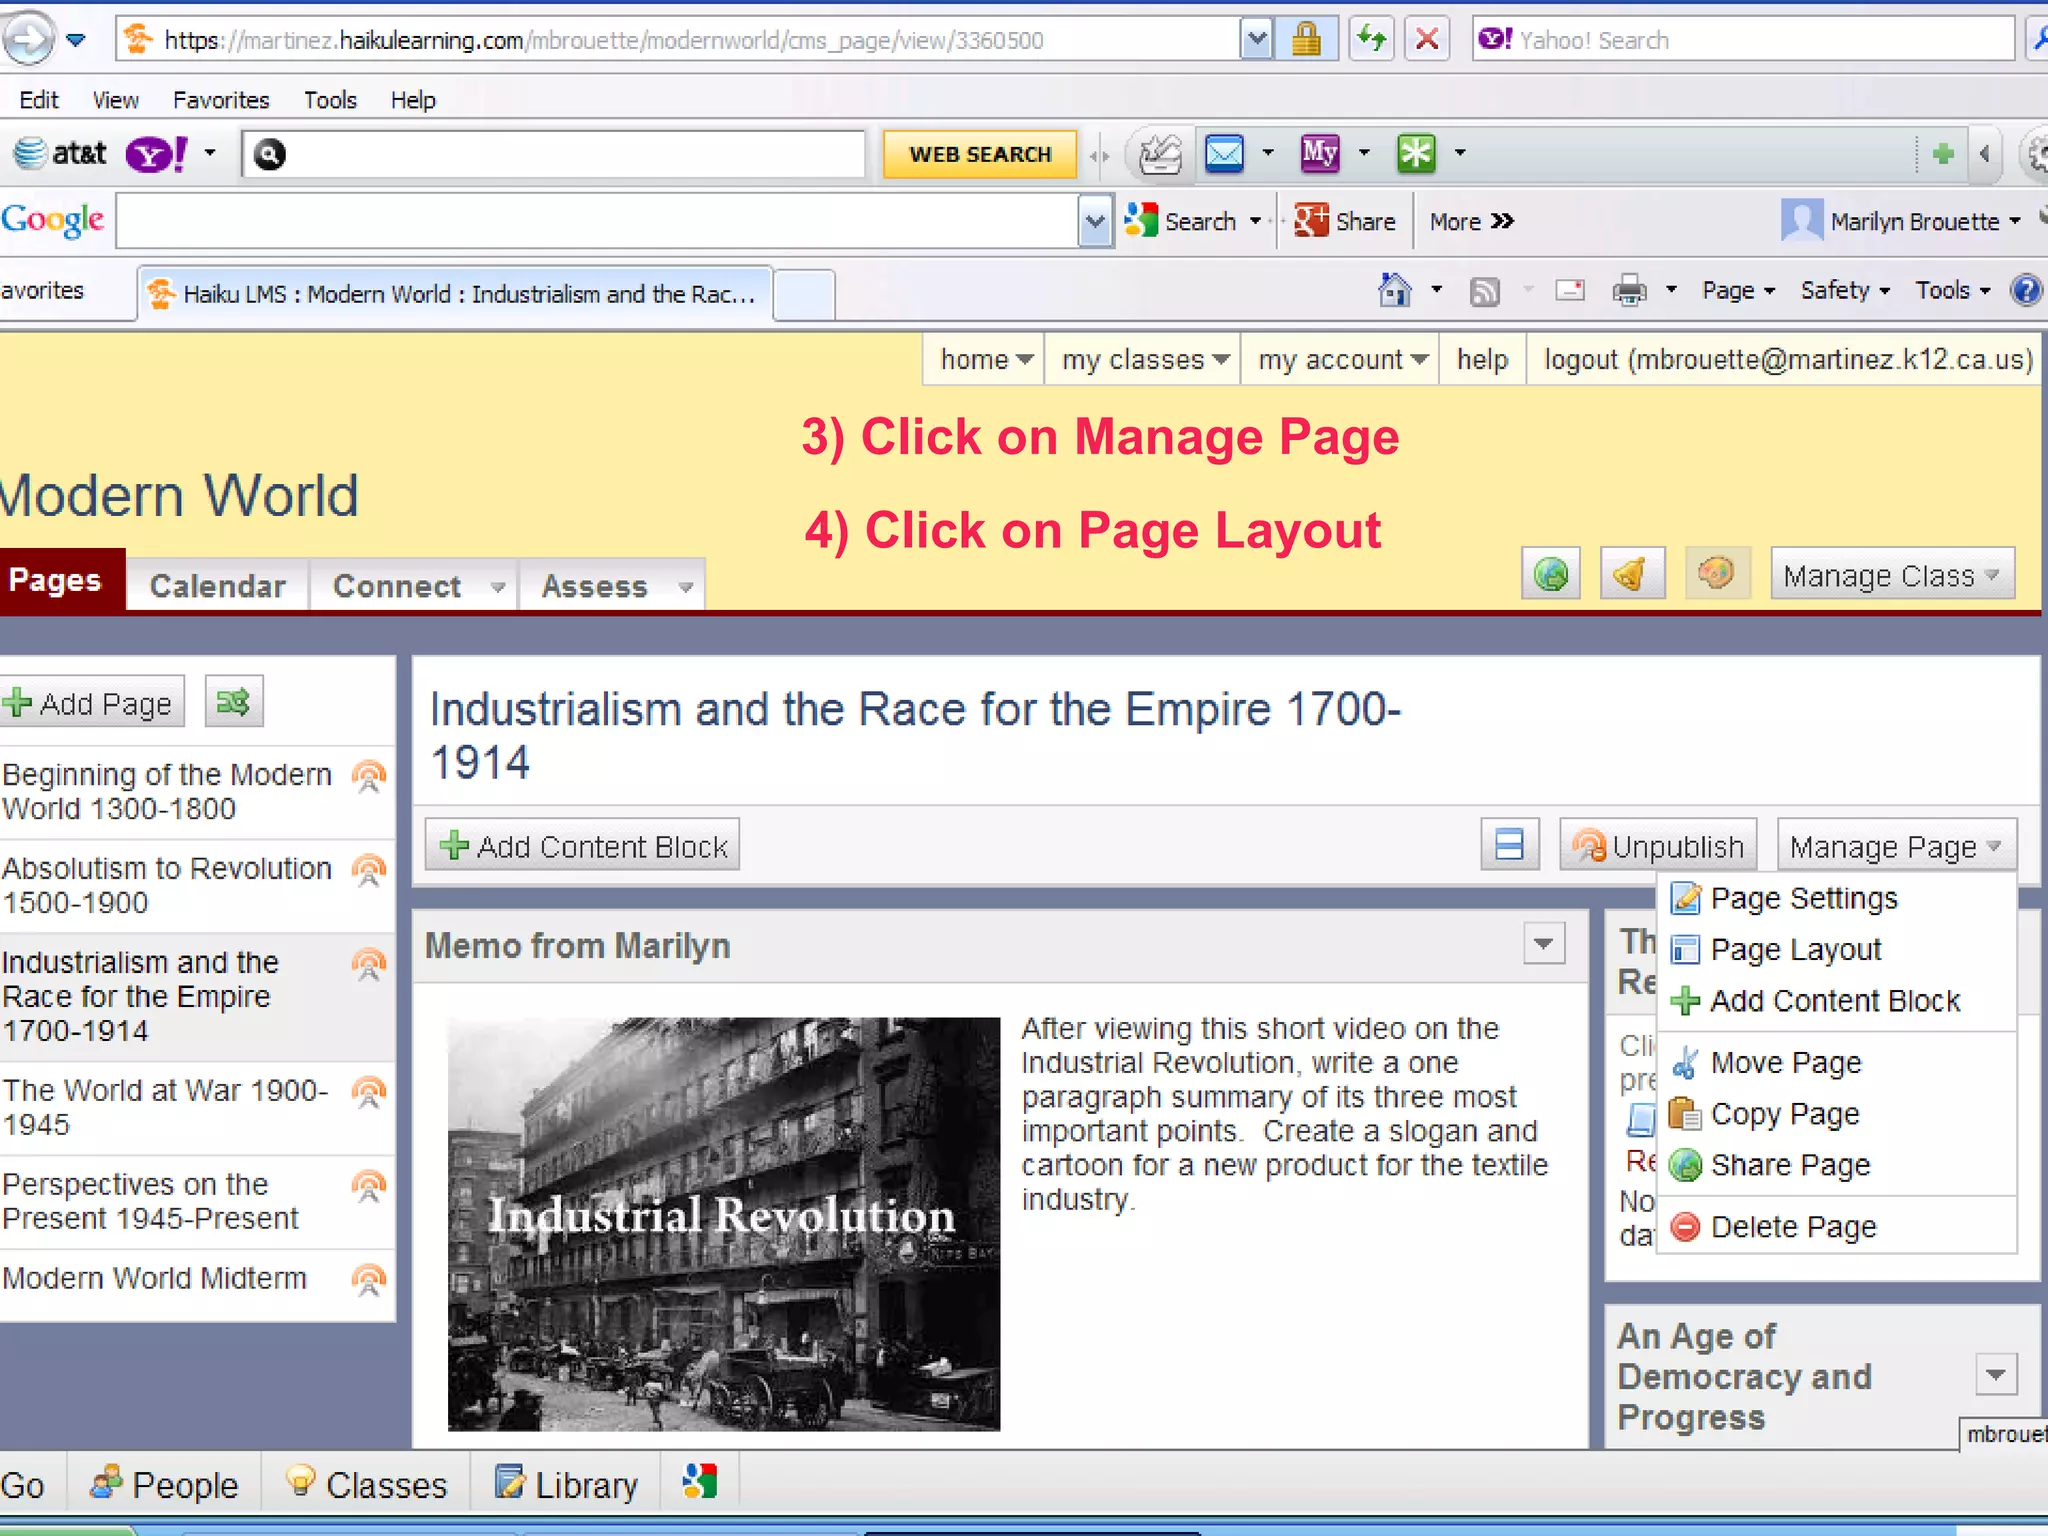Click the edit pencil icon in Yahoo toolbar
The width and height of the screenshot is (2048, 1536).
1160,154
